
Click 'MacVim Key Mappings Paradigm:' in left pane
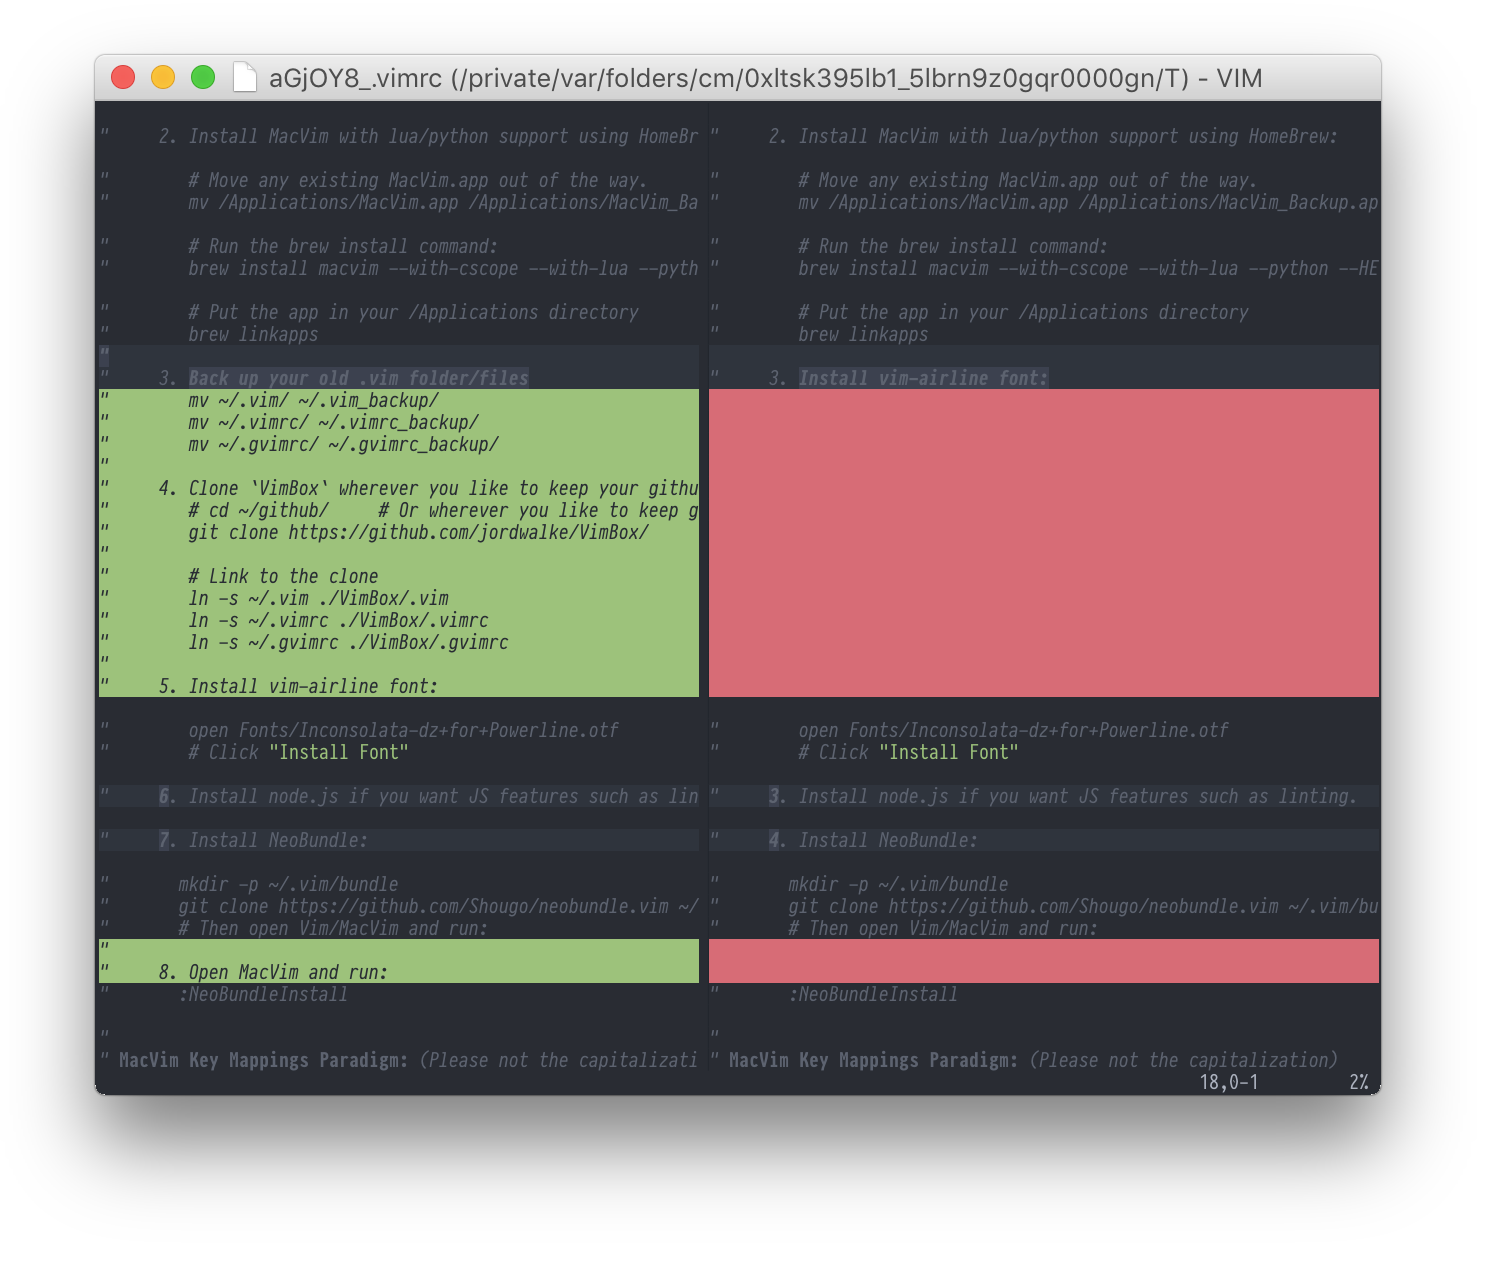263,1060
